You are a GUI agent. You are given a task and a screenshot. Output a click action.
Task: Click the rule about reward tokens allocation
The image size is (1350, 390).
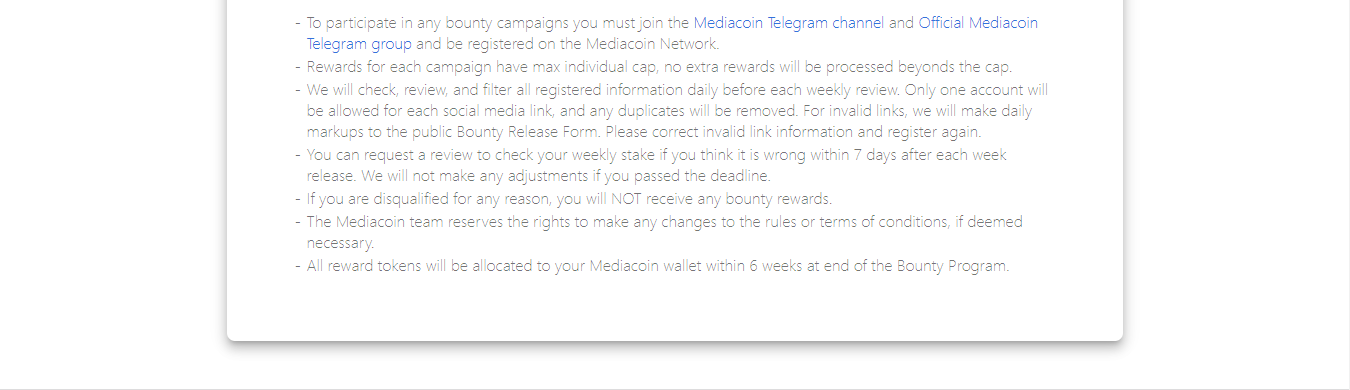tap(658, 266)
